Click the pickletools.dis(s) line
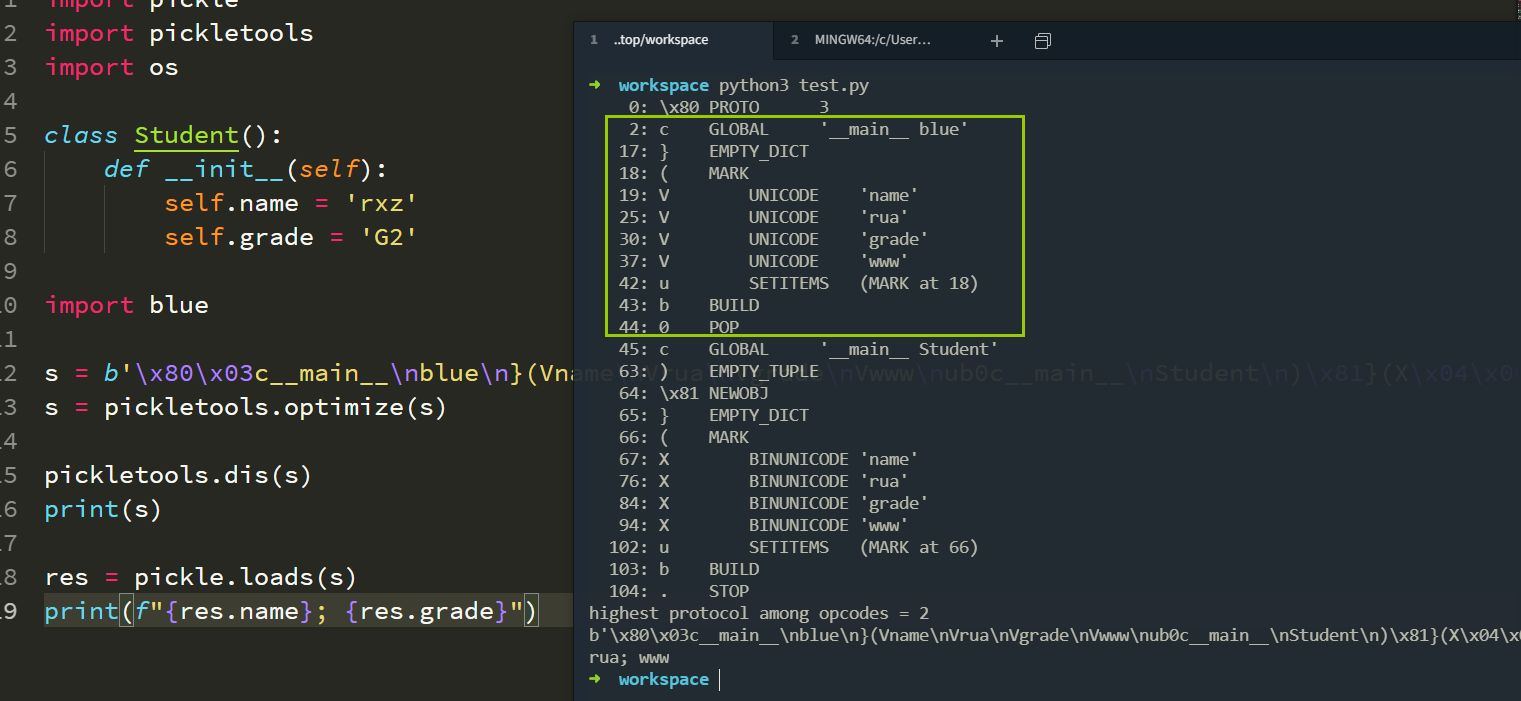Viewport: 1521px width, 701px height. (x=178, y=476)
